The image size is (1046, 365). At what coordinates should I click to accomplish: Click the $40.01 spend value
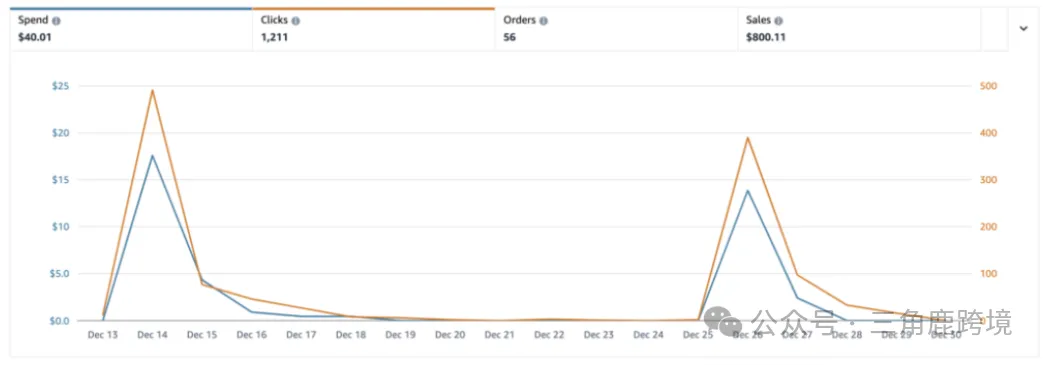coord(35,37)
